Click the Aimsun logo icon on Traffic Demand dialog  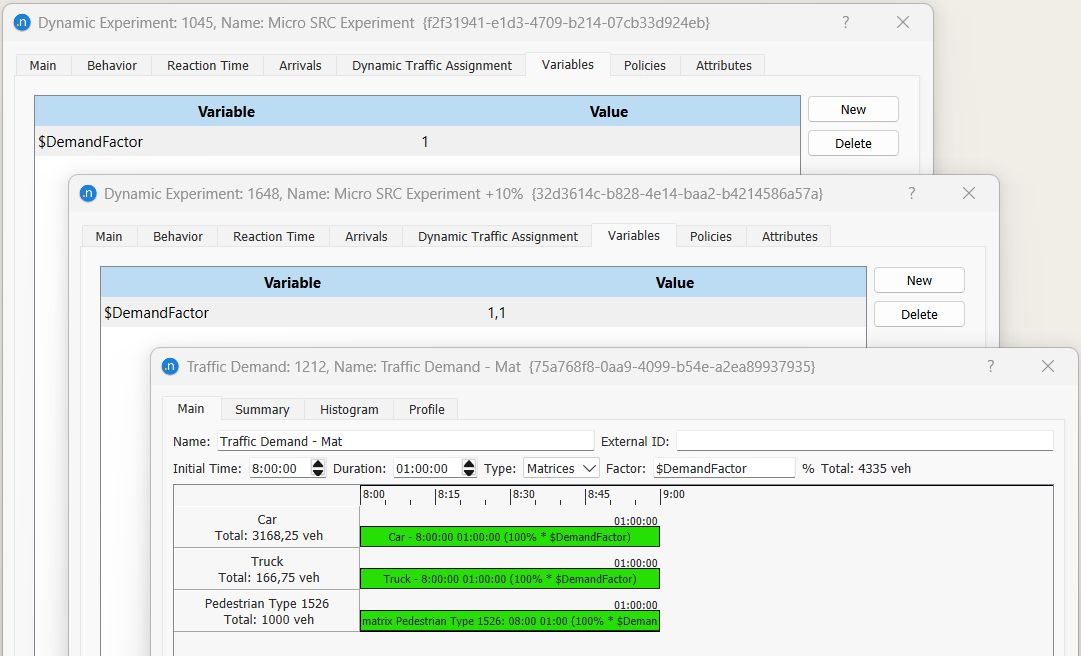coord(170,366)
